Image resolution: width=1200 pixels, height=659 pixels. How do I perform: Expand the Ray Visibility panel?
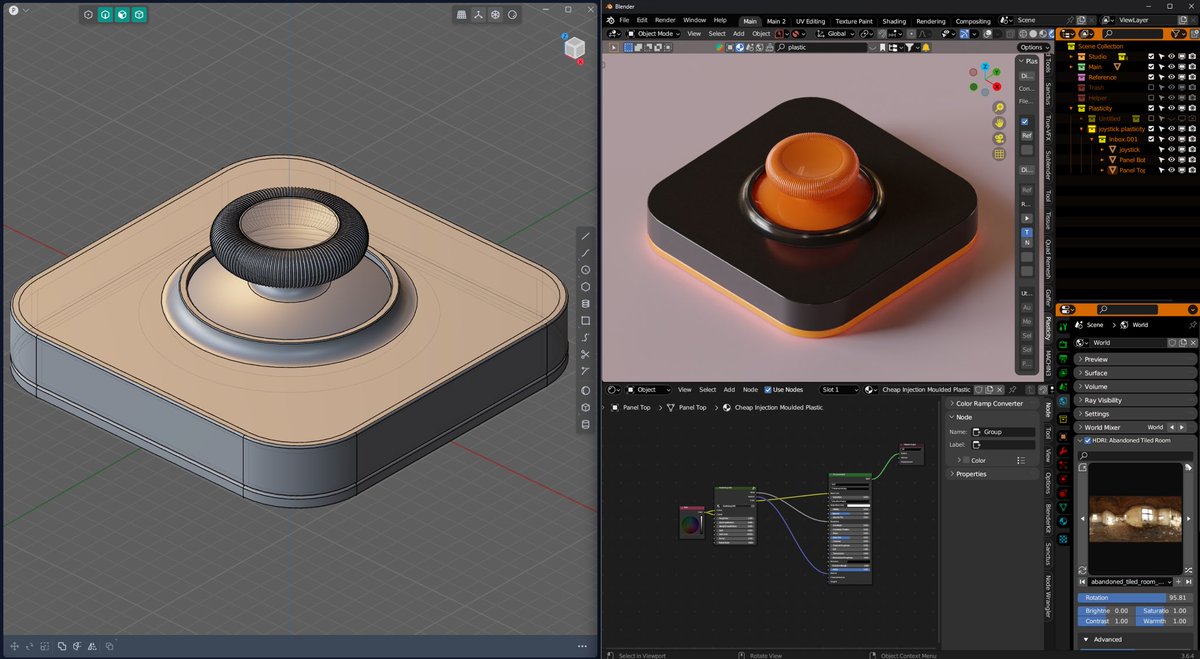click(x=1136, y=400)
